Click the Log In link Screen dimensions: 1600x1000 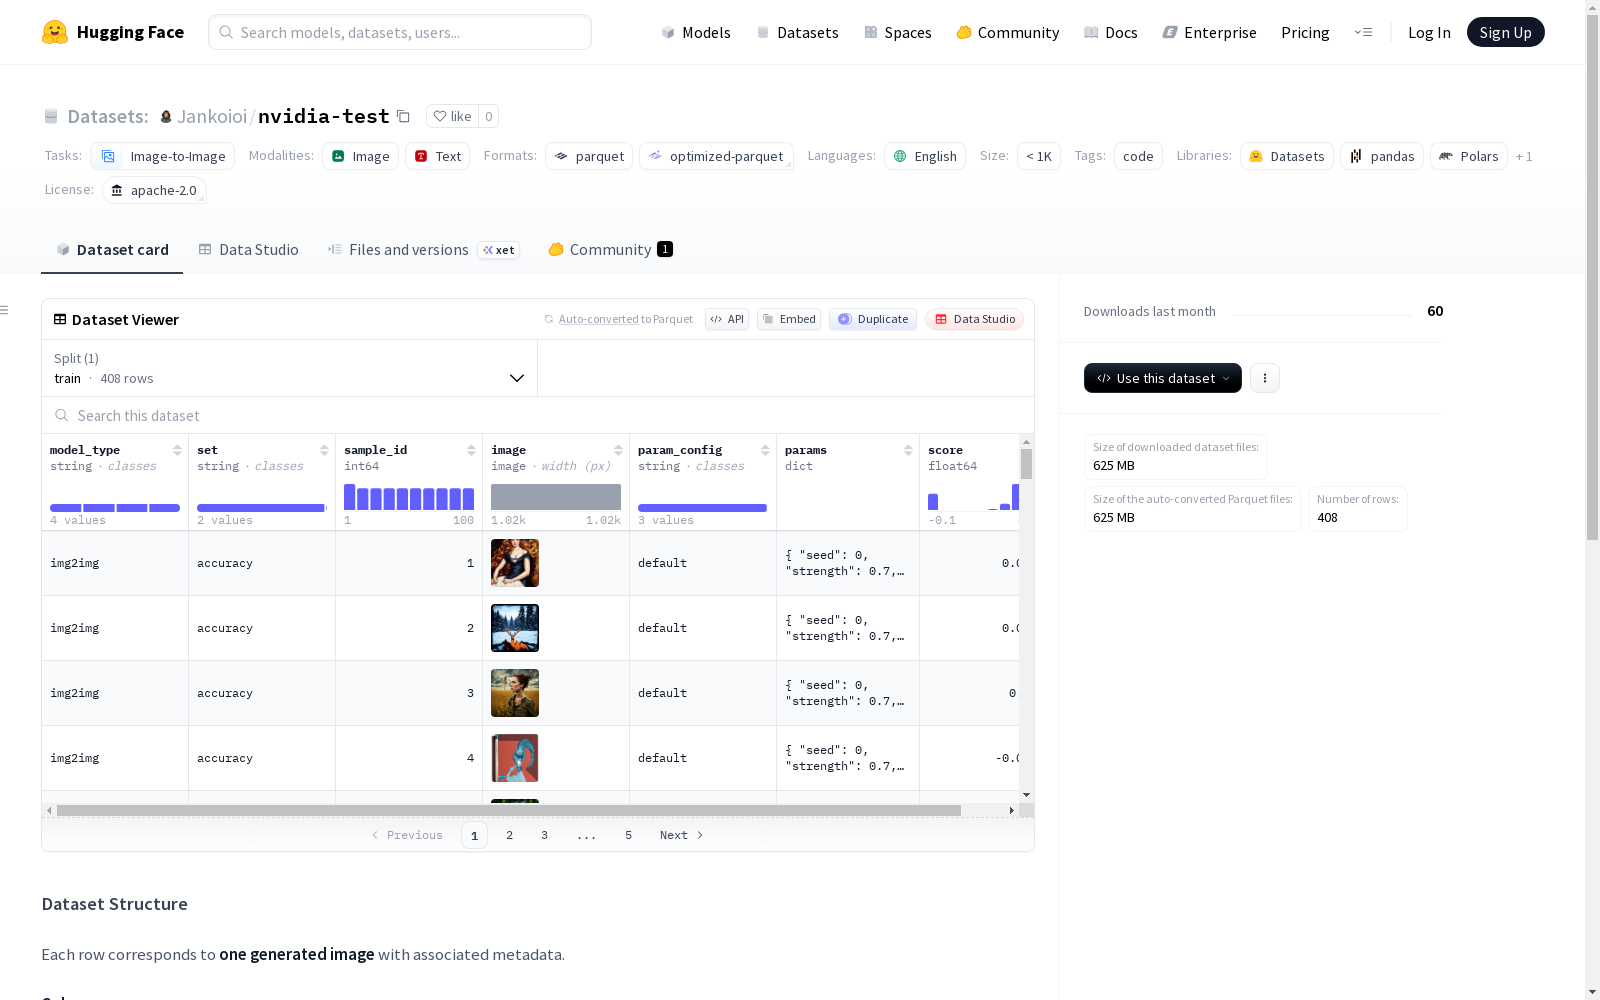point(1429,32)
